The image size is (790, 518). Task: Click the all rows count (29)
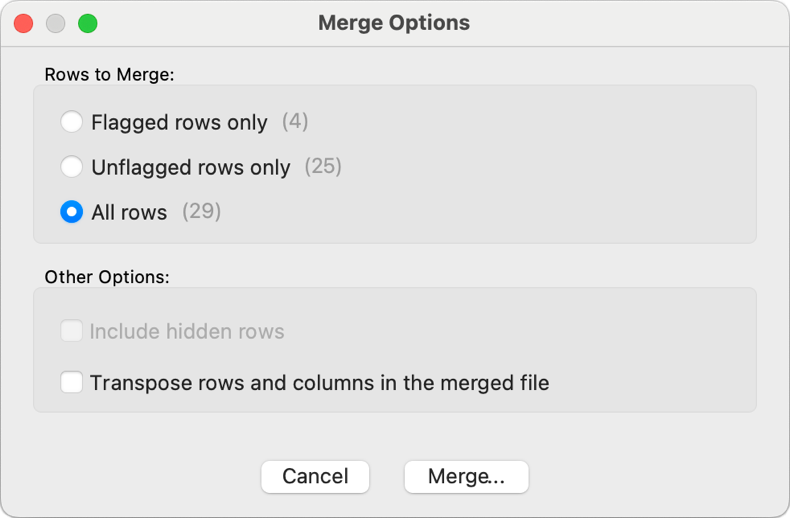[201, 212]
